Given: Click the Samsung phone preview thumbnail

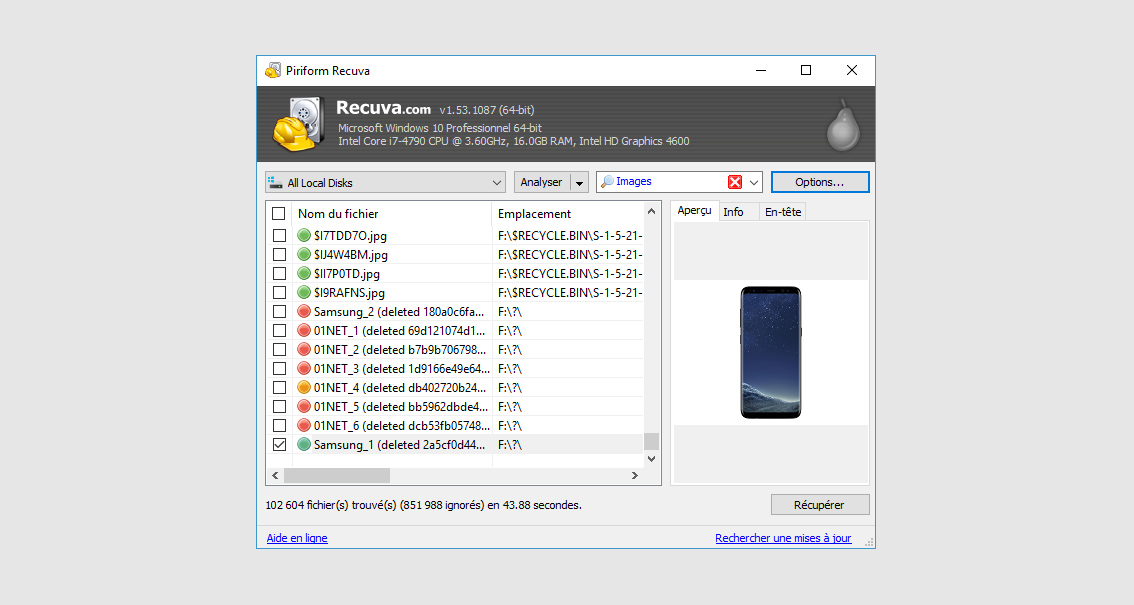Looking at the screenshot, I should pos(771,352).
